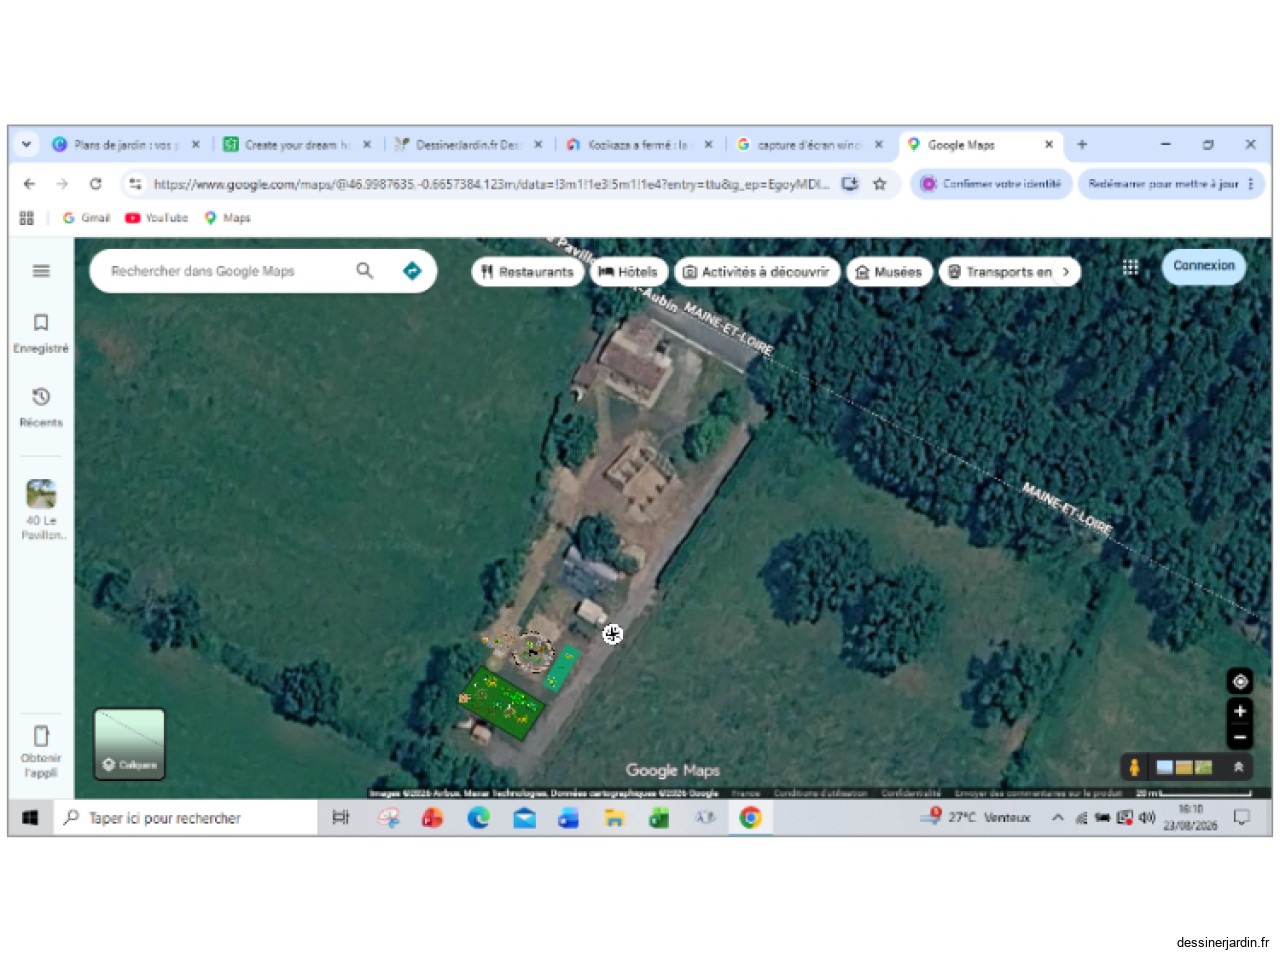Select the Musées category chip
This screenshot has height=960, width=1280.
[x=889, y=272]
